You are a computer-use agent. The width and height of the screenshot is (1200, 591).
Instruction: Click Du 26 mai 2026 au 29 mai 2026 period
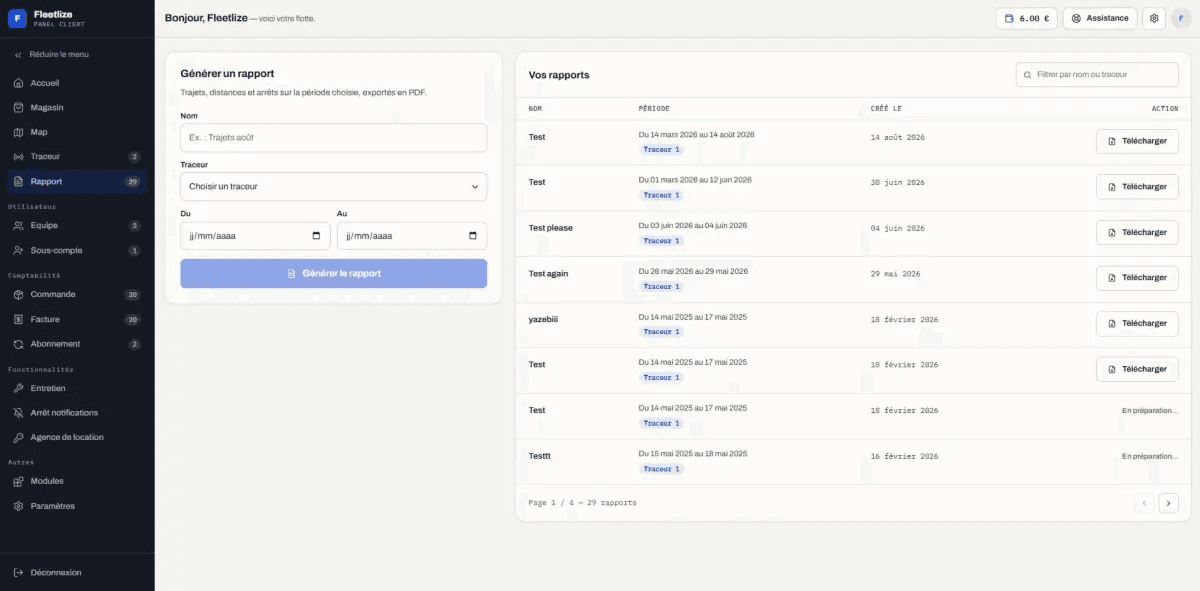coord(693,271)
